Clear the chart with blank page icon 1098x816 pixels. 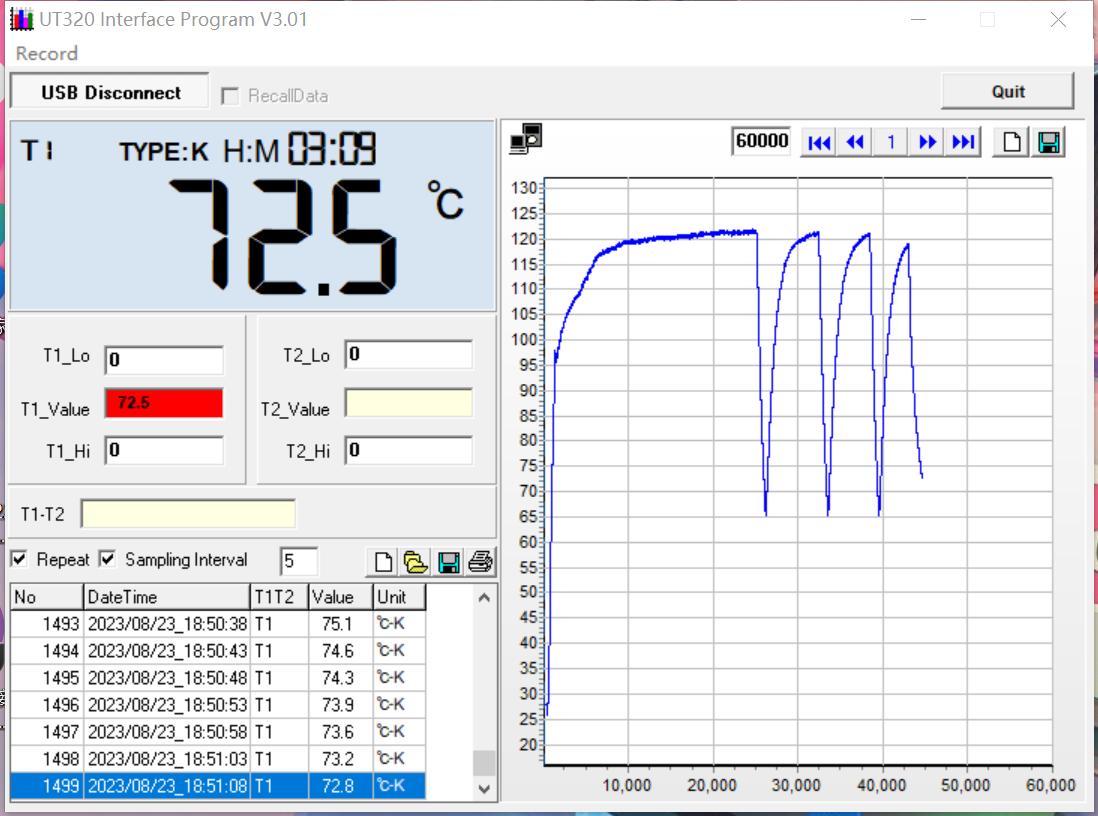[x=1013, y=142]
